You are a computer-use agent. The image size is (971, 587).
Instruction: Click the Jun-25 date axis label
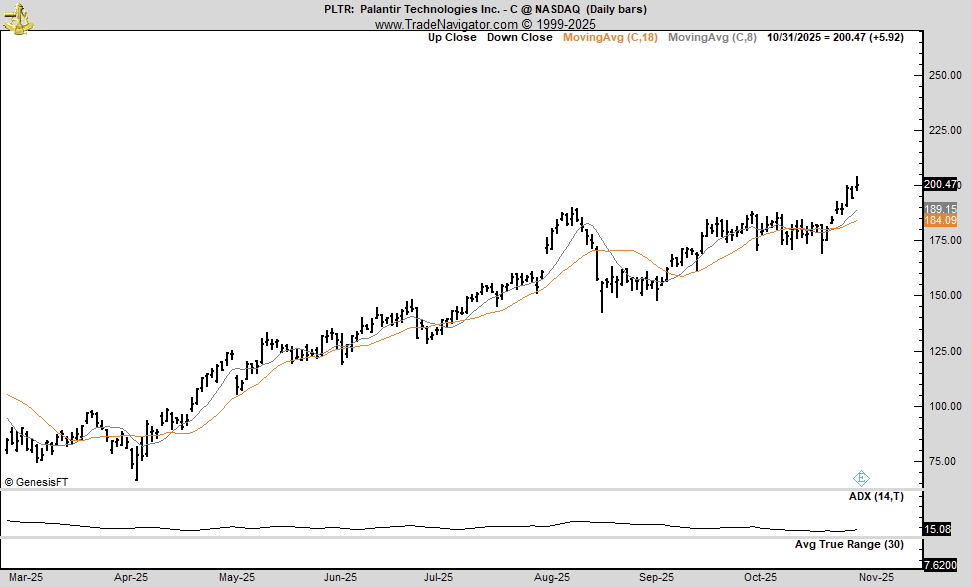341,577
